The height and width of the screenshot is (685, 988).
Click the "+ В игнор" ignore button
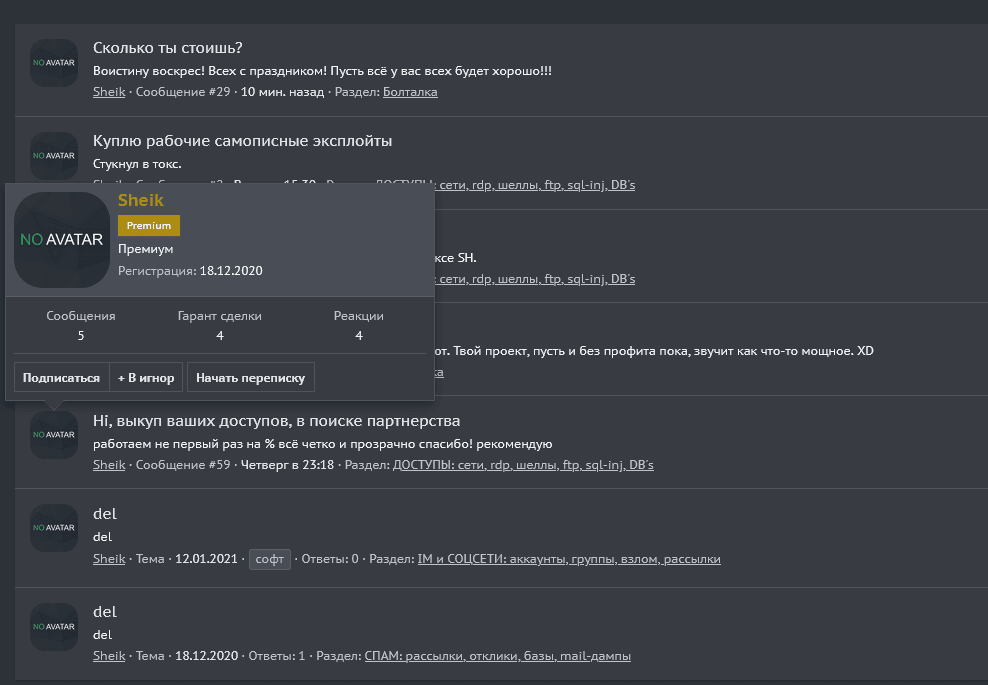click(146, 378)
